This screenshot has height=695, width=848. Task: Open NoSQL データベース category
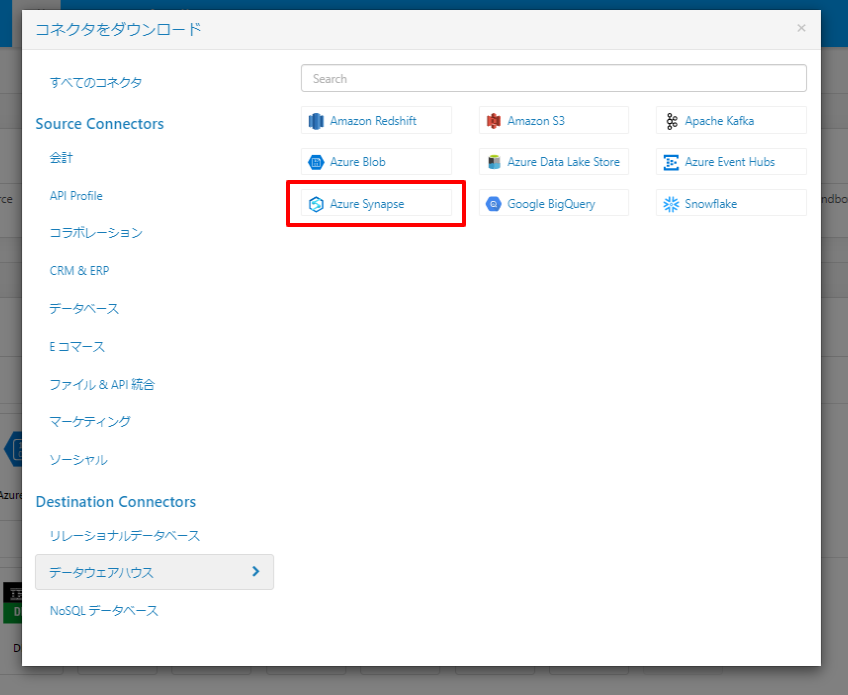(104, 611)
